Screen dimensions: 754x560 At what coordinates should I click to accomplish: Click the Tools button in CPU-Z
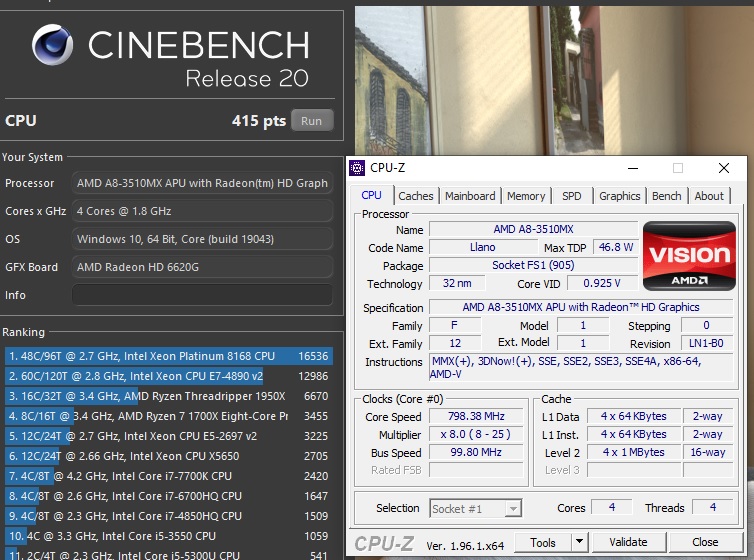[542, 543]
